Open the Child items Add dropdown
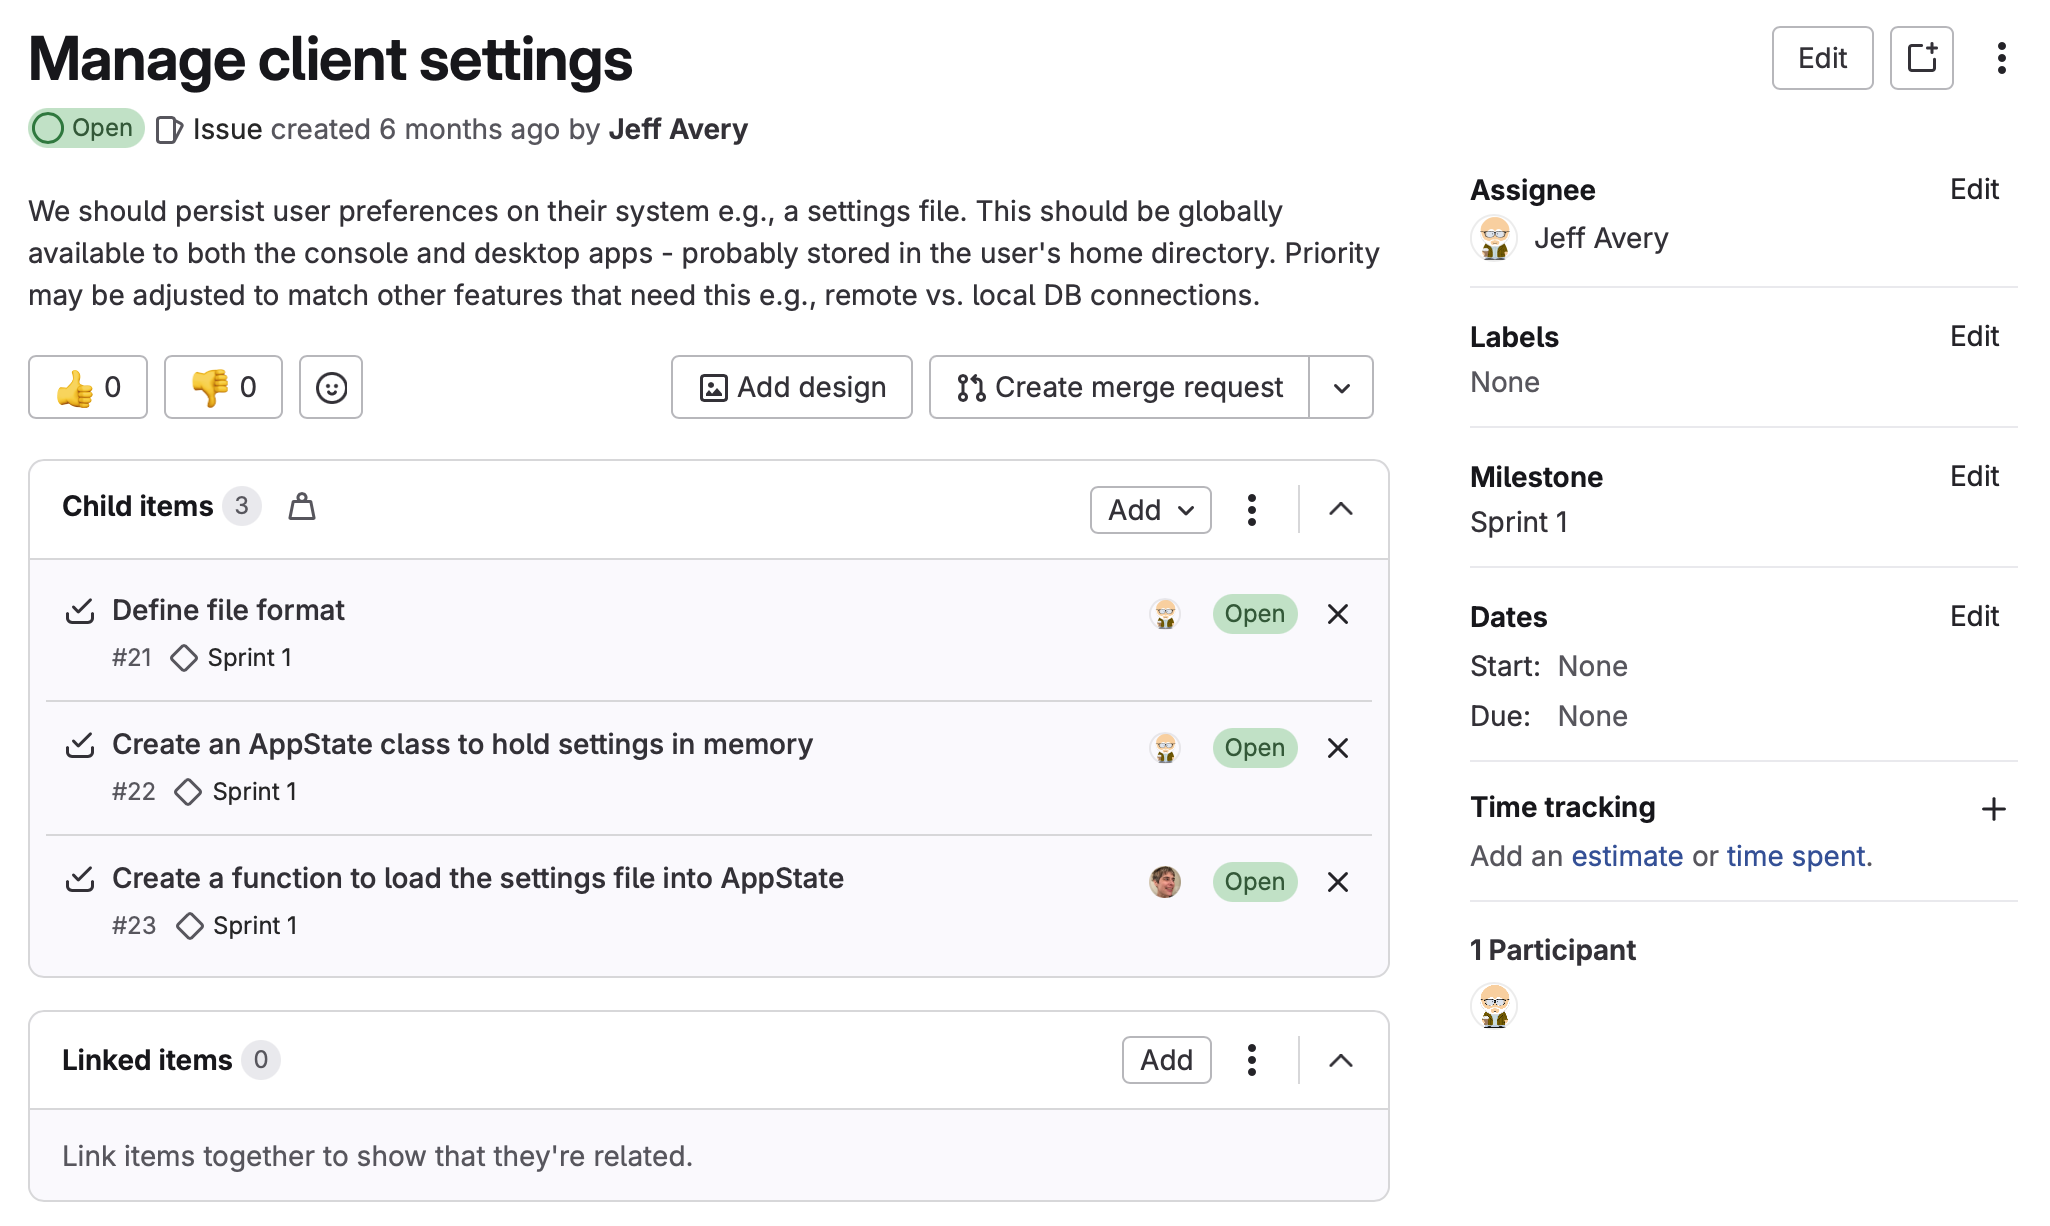The width and height of the screenshot is (2050, 1226). click(x=1150, y=510)
